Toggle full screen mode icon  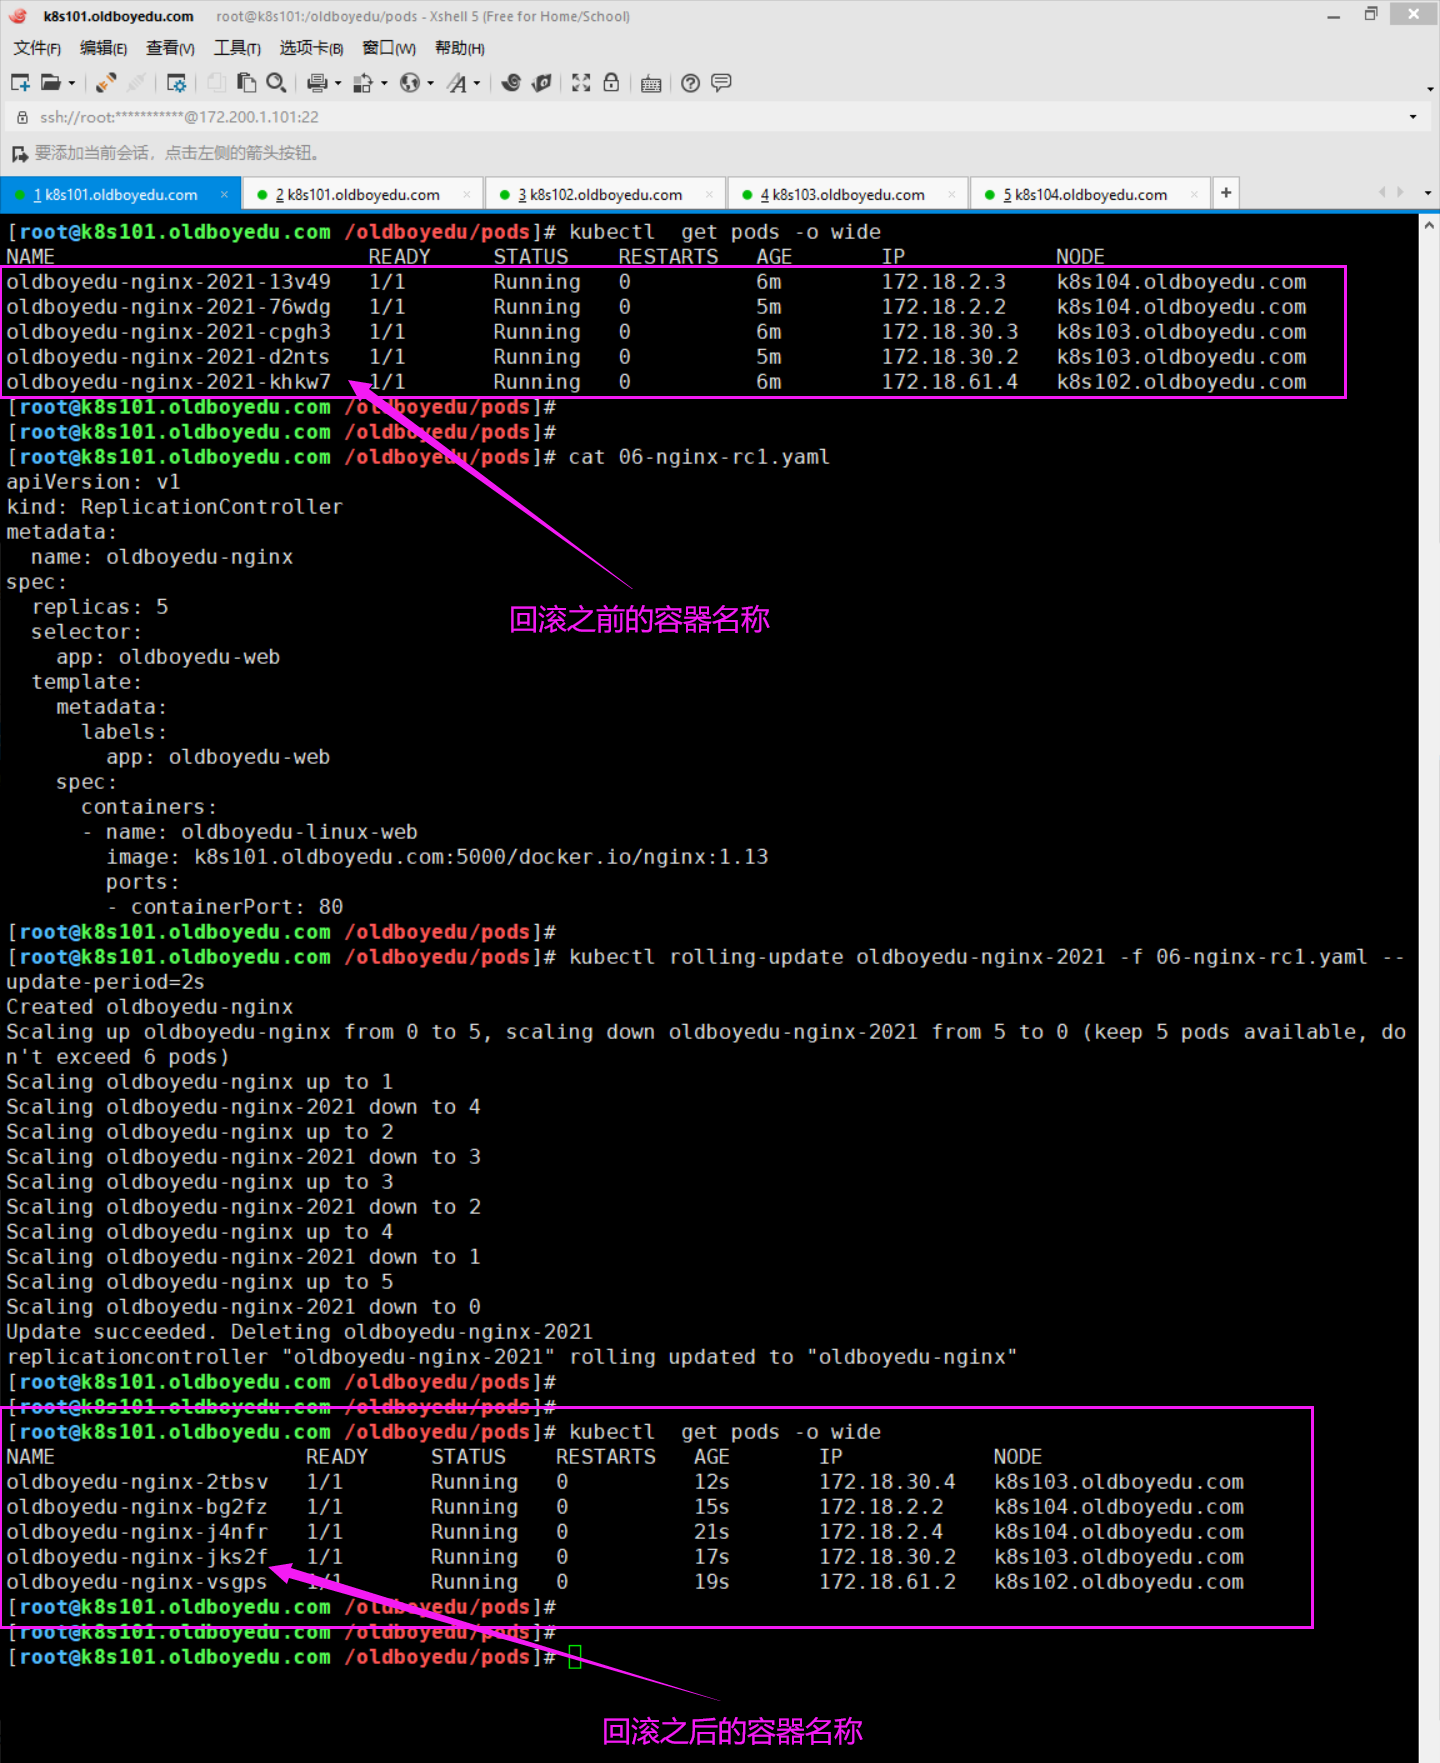[581, 83]
